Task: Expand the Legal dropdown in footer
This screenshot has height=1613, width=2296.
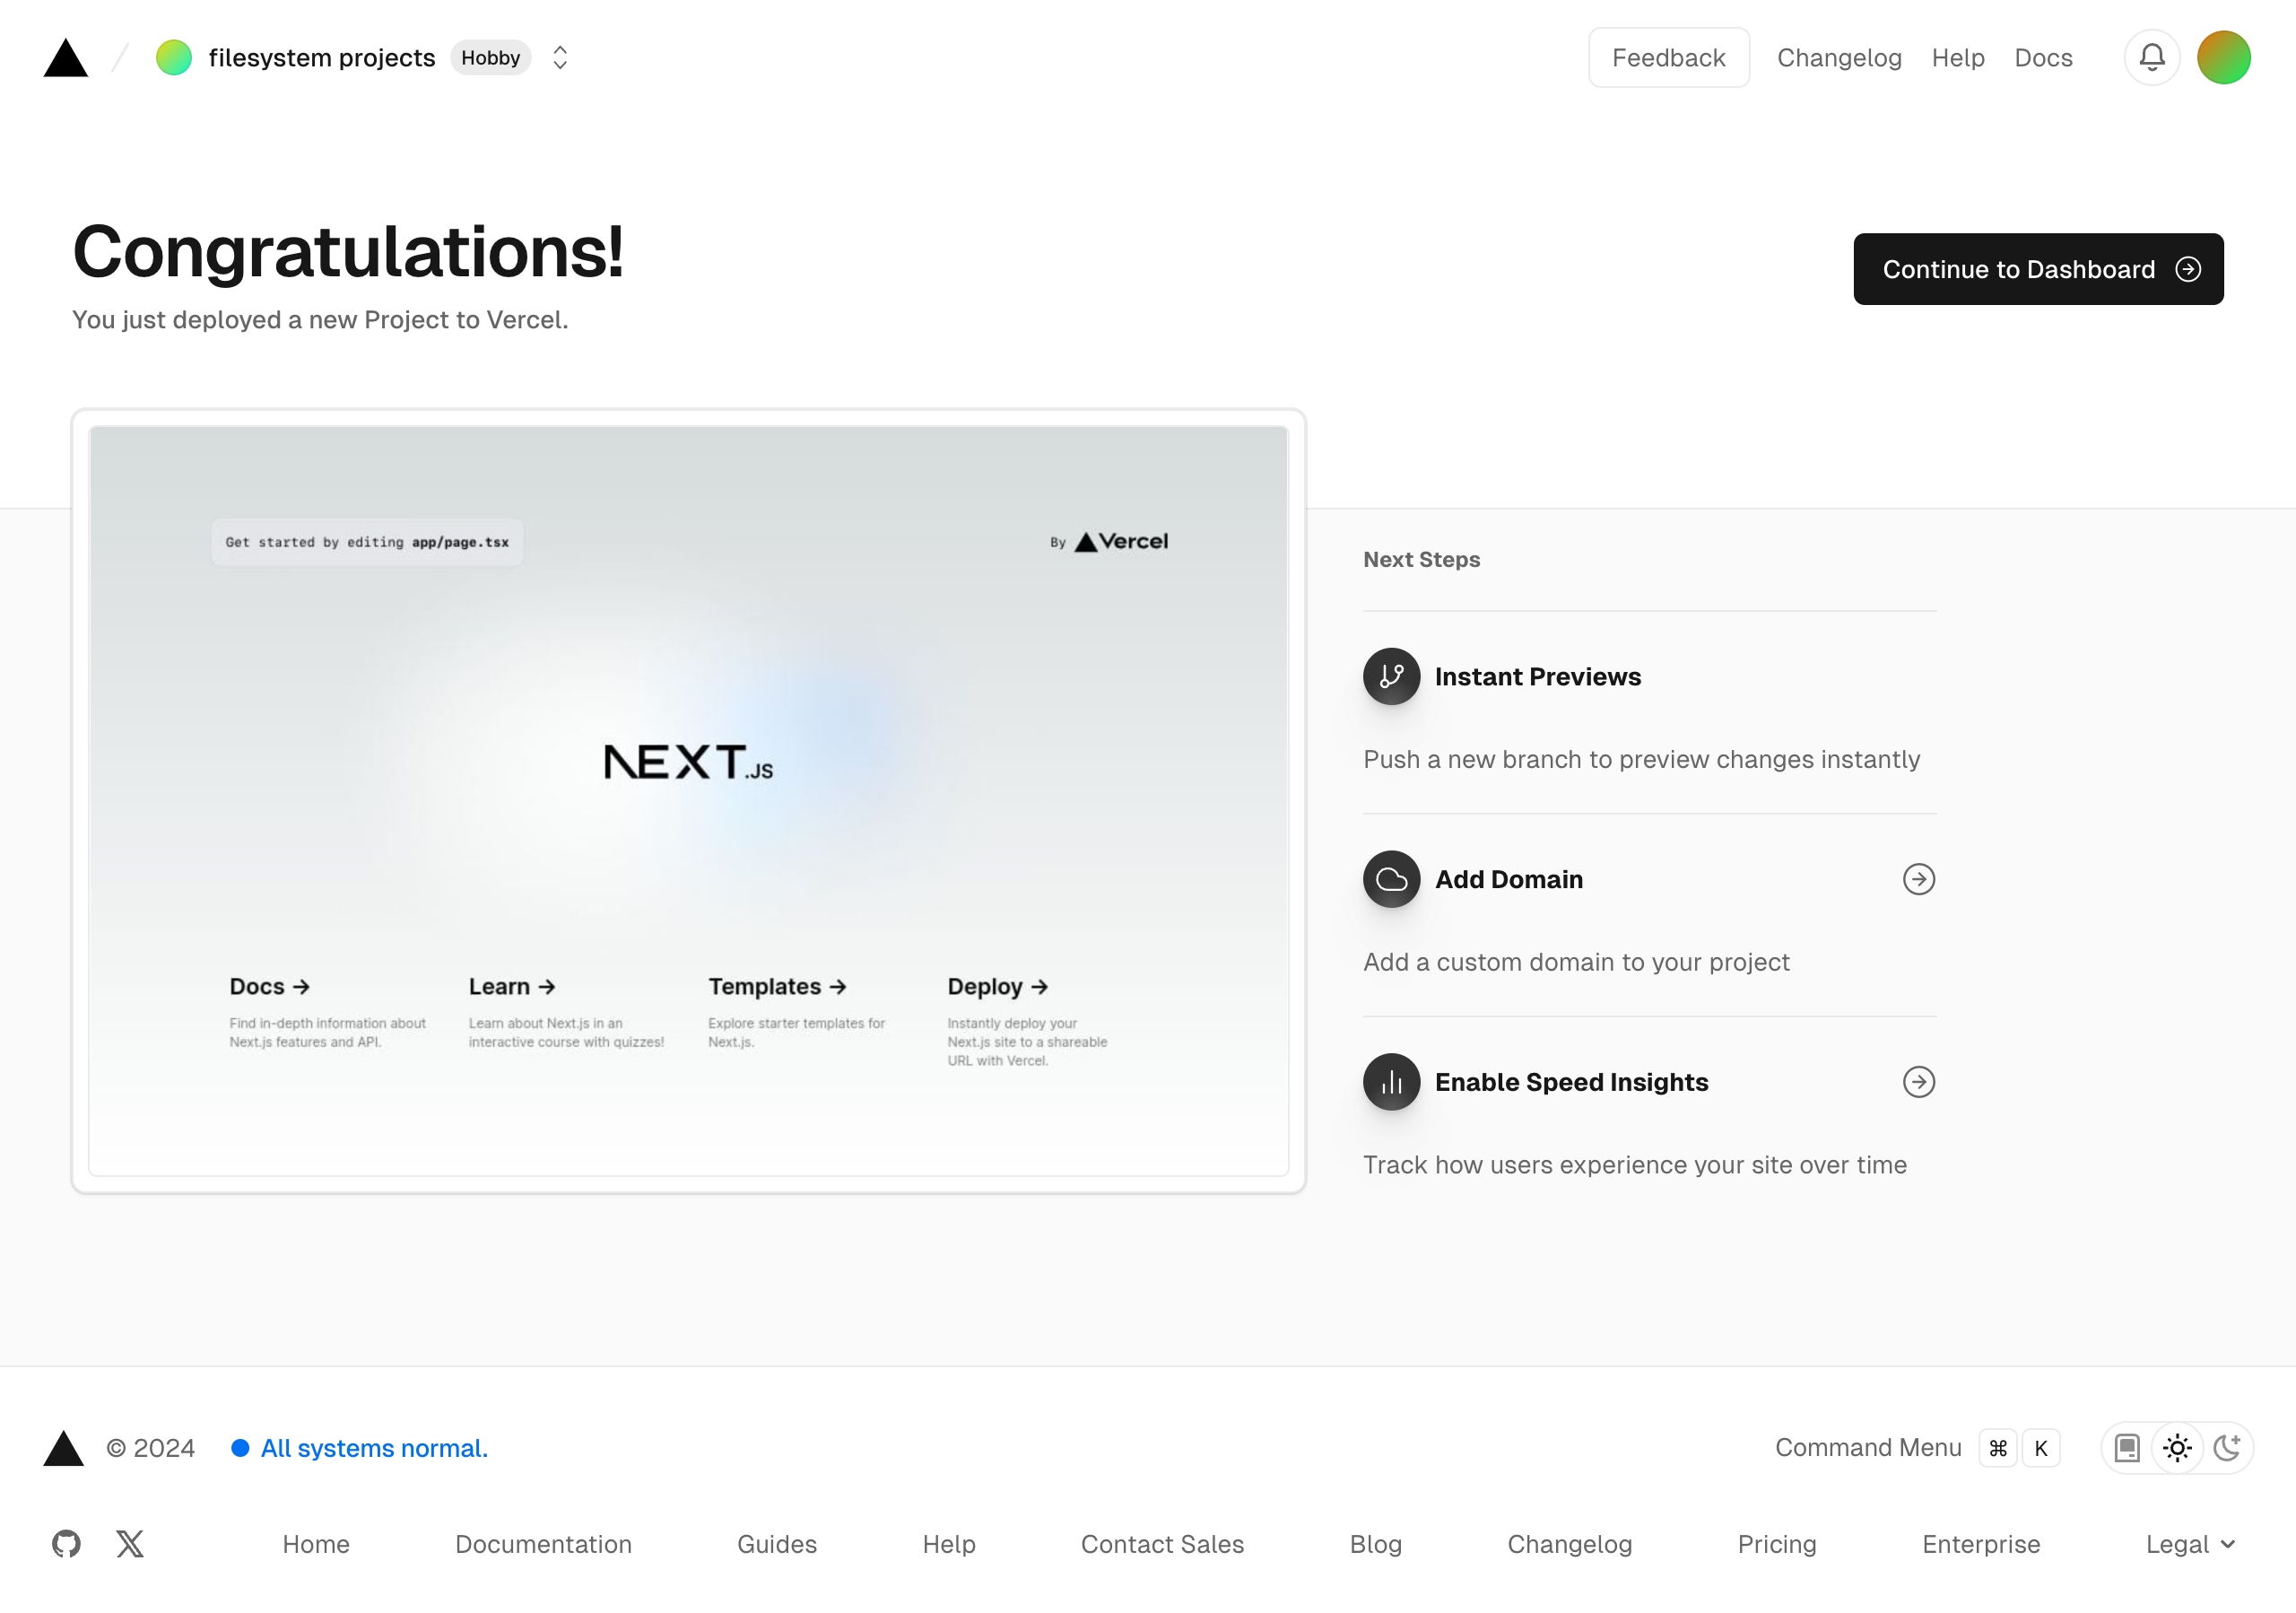Action: click(x=2190, y=1544)
